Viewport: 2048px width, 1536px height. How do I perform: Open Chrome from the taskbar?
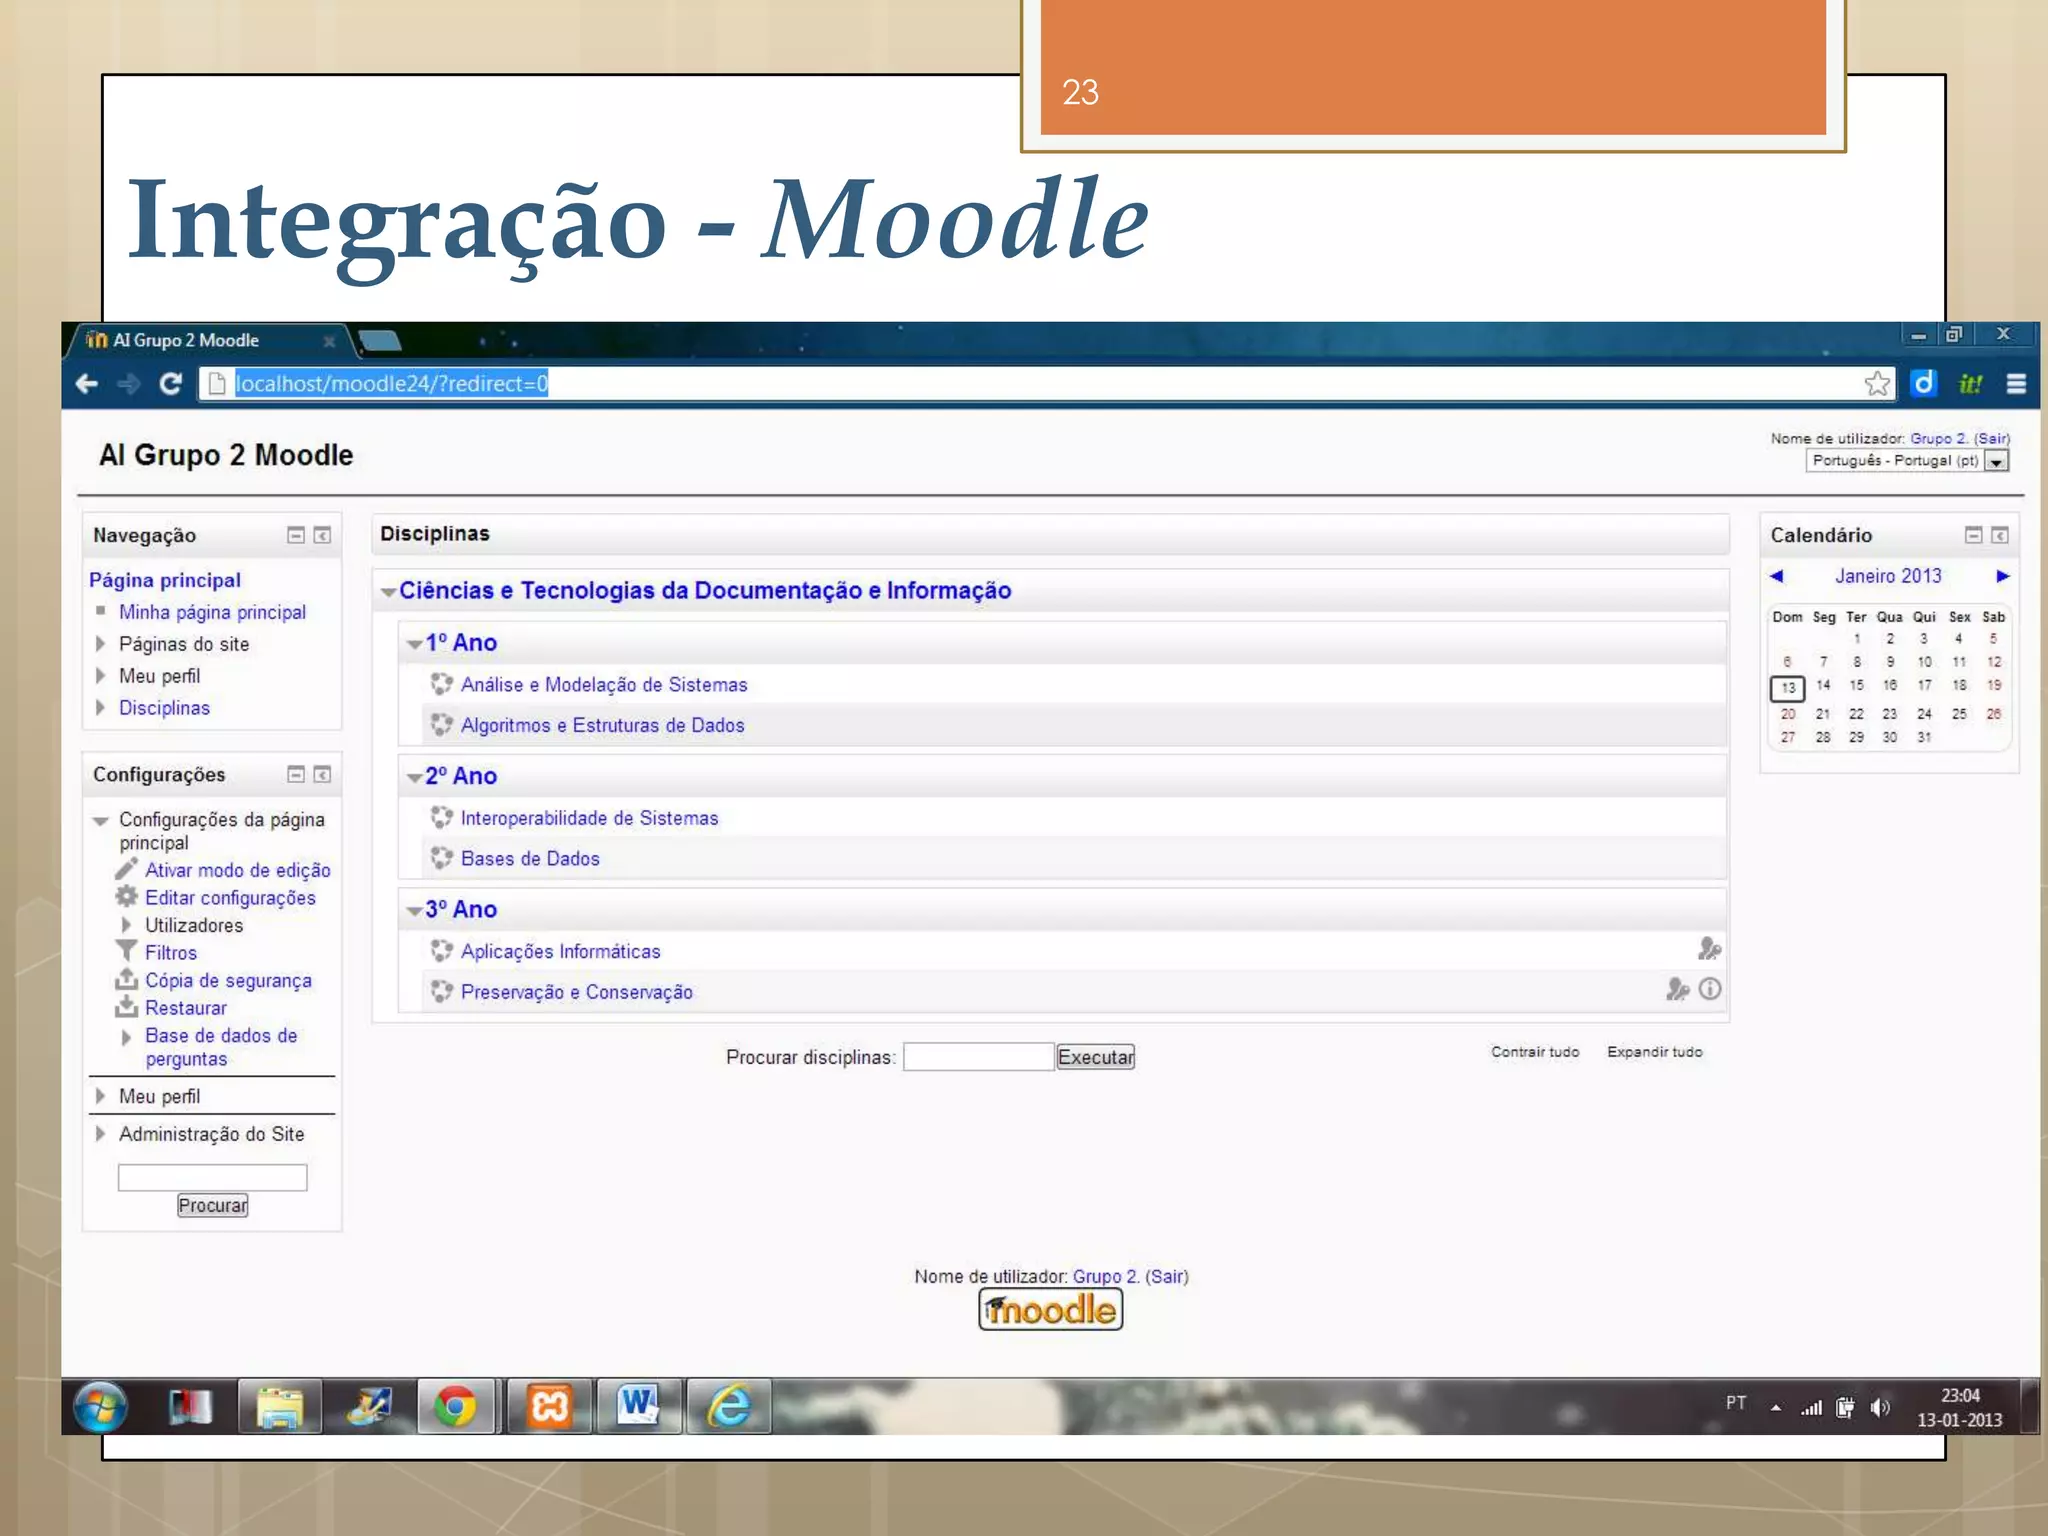pyautogui.click(x=455, y=1407)
